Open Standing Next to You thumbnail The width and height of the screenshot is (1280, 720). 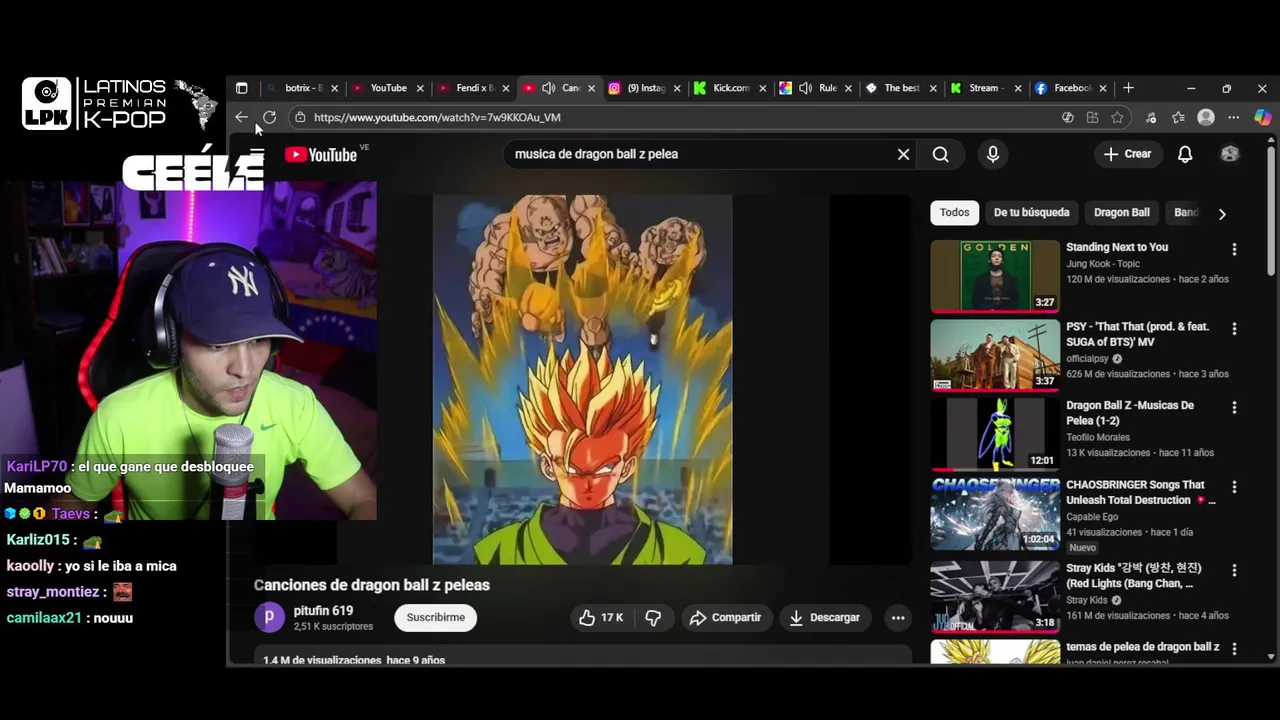tap(995, 276)
